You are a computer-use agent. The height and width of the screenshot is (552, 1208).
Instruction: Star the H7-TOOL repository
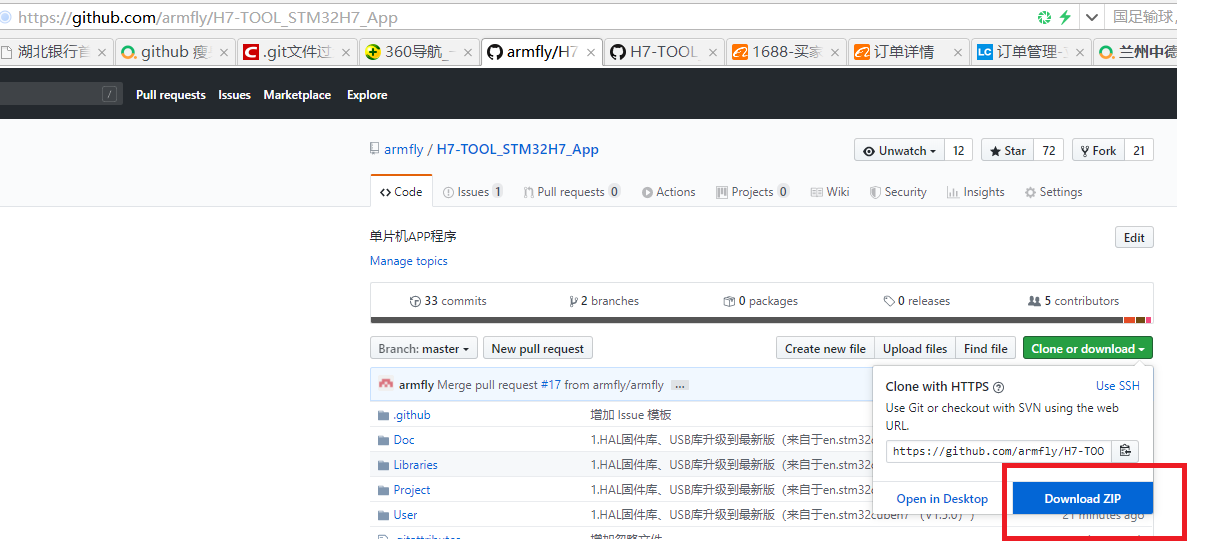point(1008,151)
